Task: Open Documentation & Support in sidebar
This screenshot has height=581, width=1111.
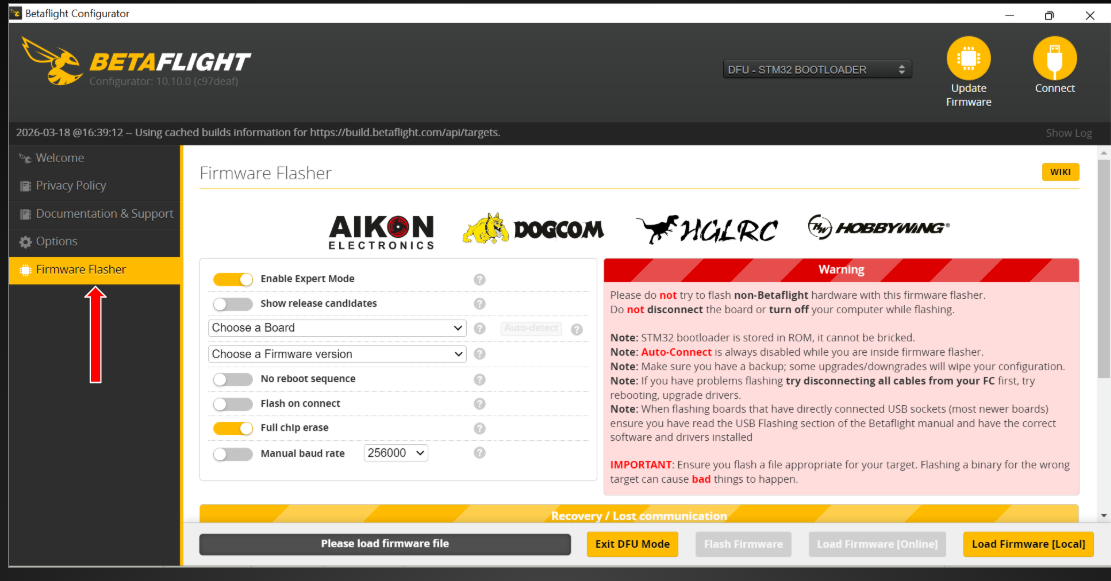Action: point(104,214)
